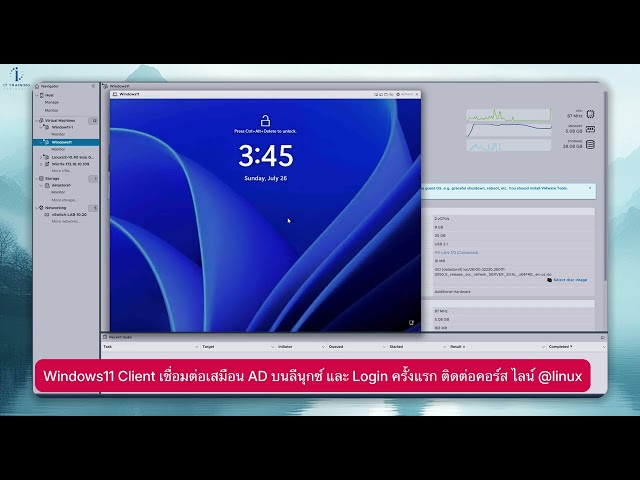The height and width of the screenshot is (480, 640).
Task: Click the Additional Hardware row
Action: [x=513, y=292]
